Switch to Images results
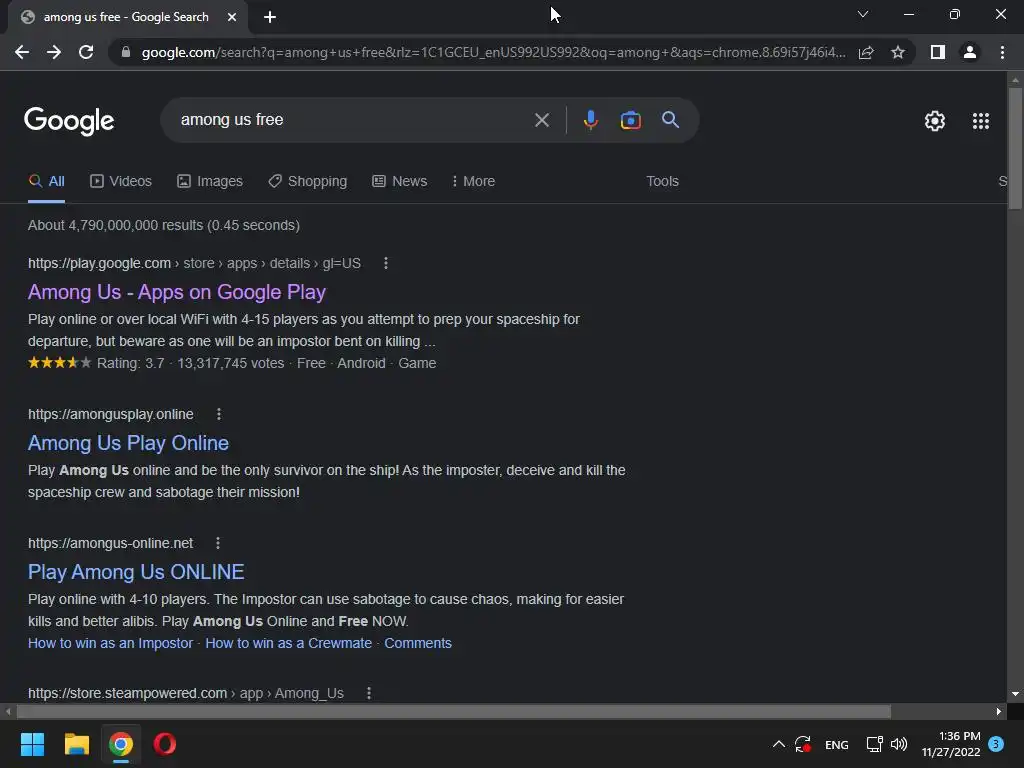The height and width of the screenshot is (768, 1024). (x=210, y=182)
